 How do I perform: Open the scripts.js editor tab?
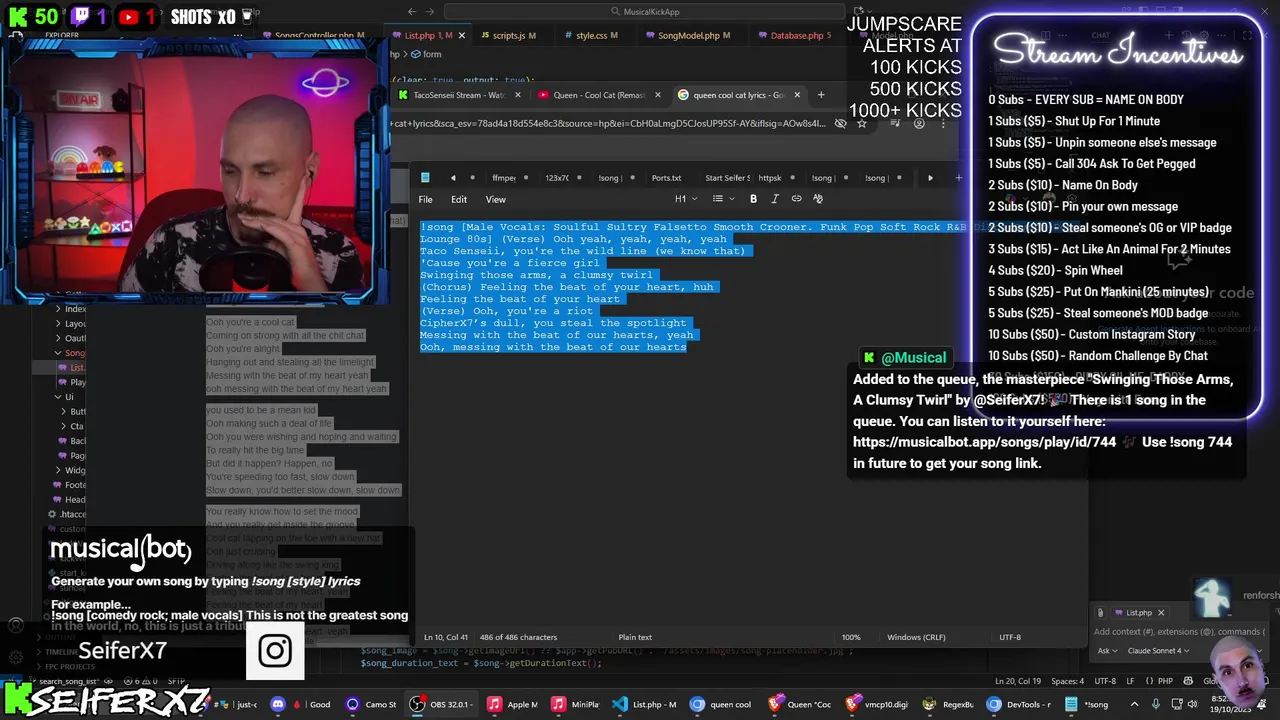(508, 35)
